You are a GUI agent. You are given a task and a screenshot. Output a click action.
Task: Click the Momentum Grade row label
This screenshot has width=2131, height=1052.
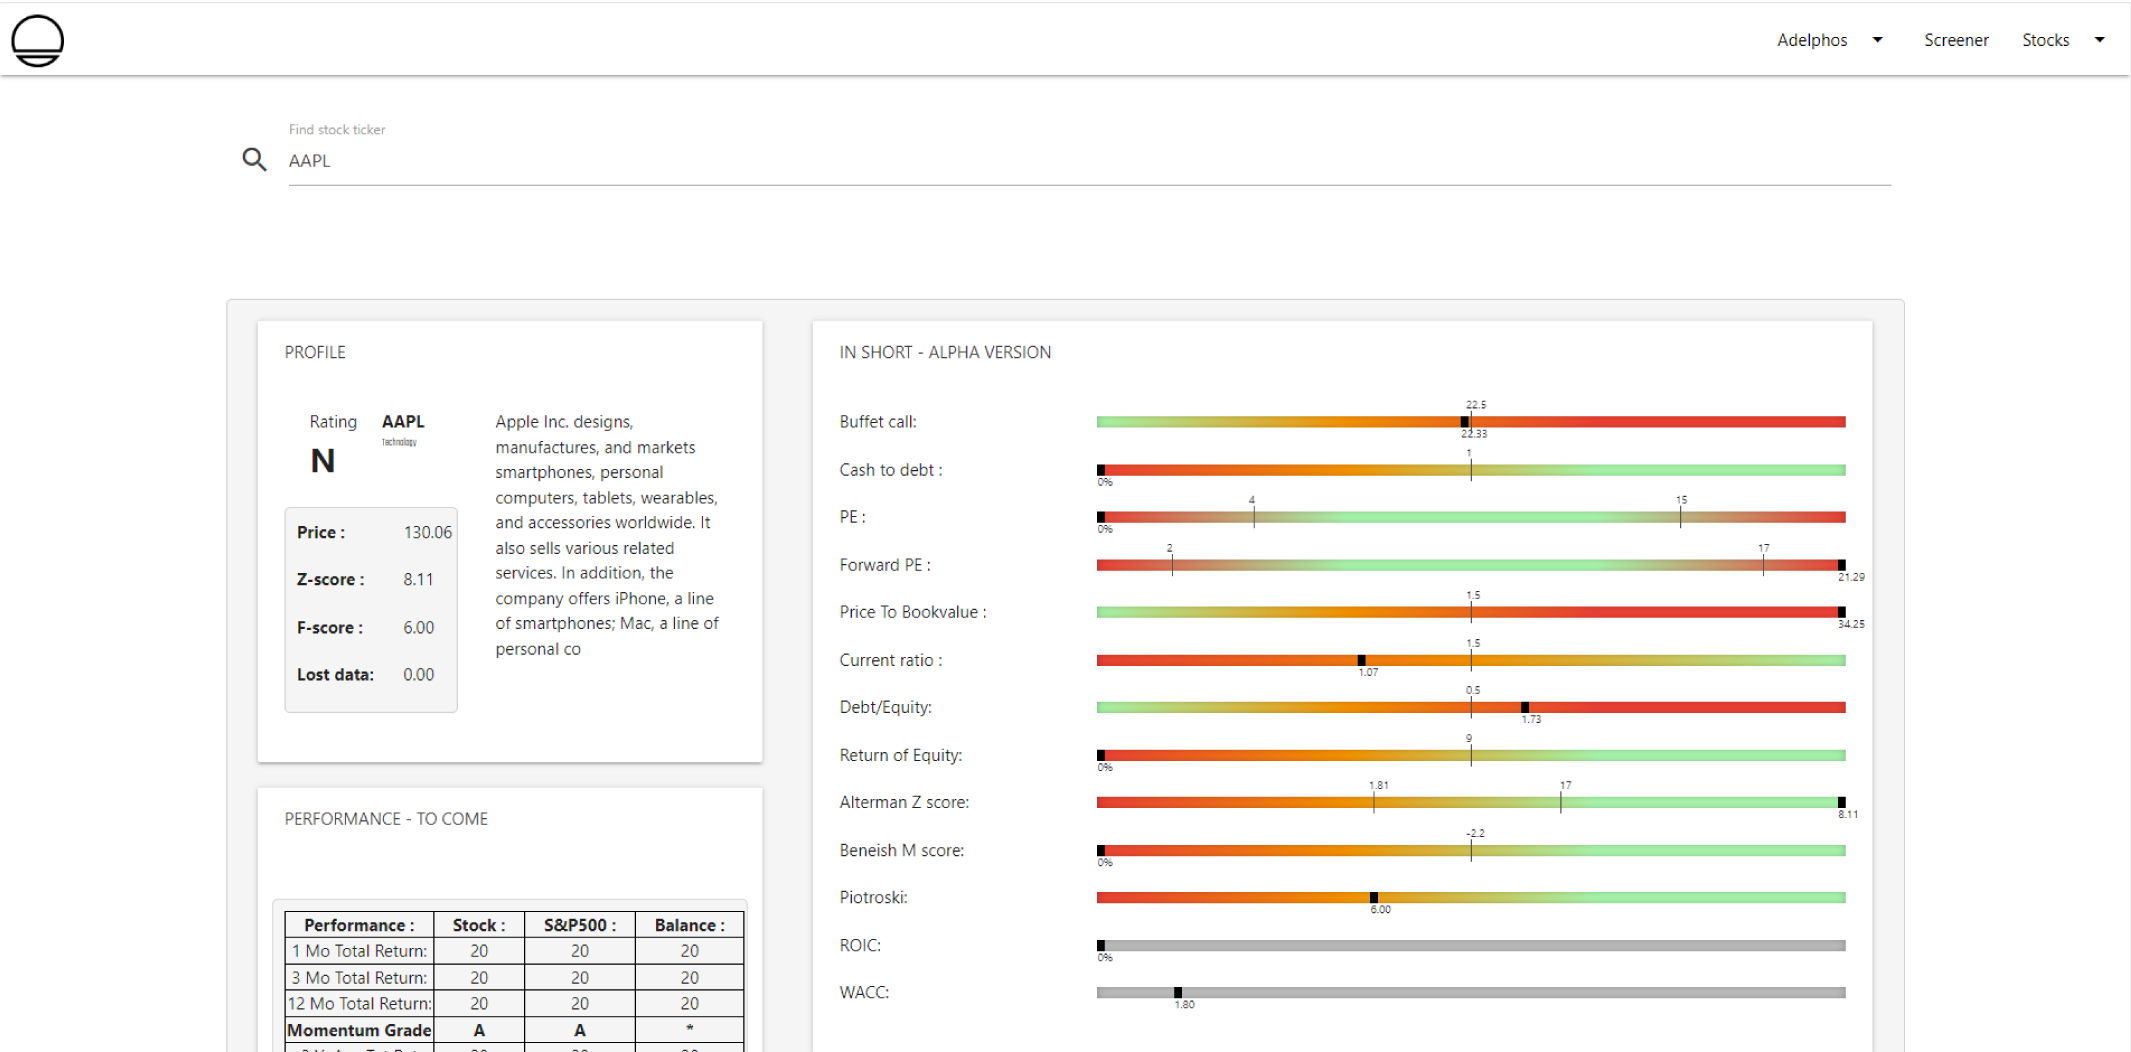[x=359, y=1030]
